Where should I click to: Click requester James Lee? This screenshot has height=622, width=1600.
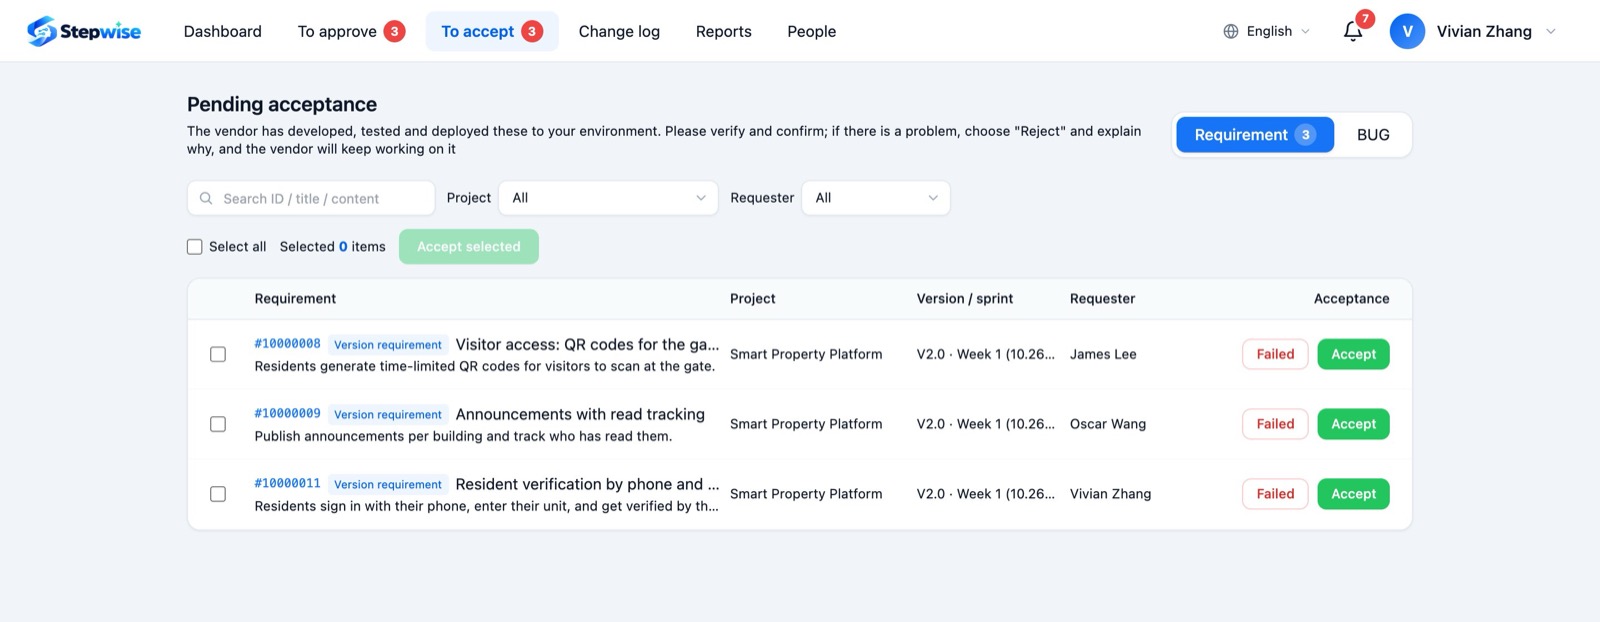pos(1103,354)
